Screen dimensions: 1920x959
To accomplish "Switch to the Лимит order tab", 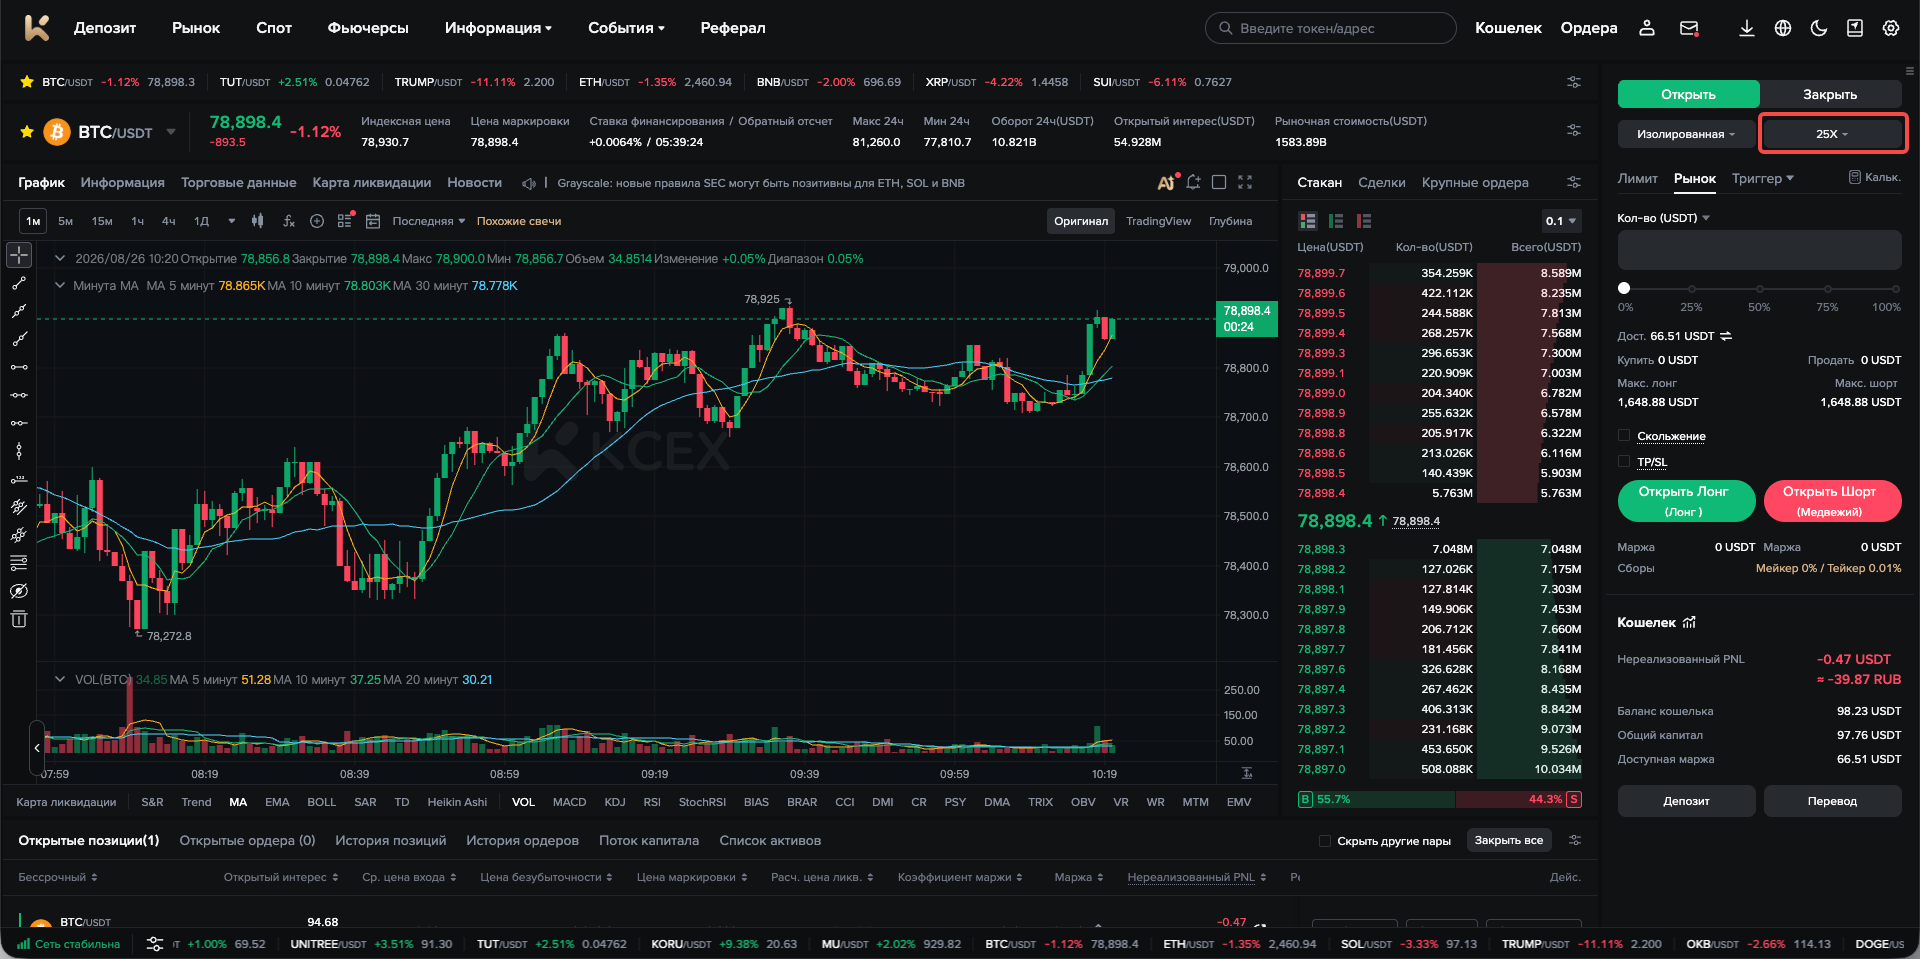I will click(x=1637, y=178).
